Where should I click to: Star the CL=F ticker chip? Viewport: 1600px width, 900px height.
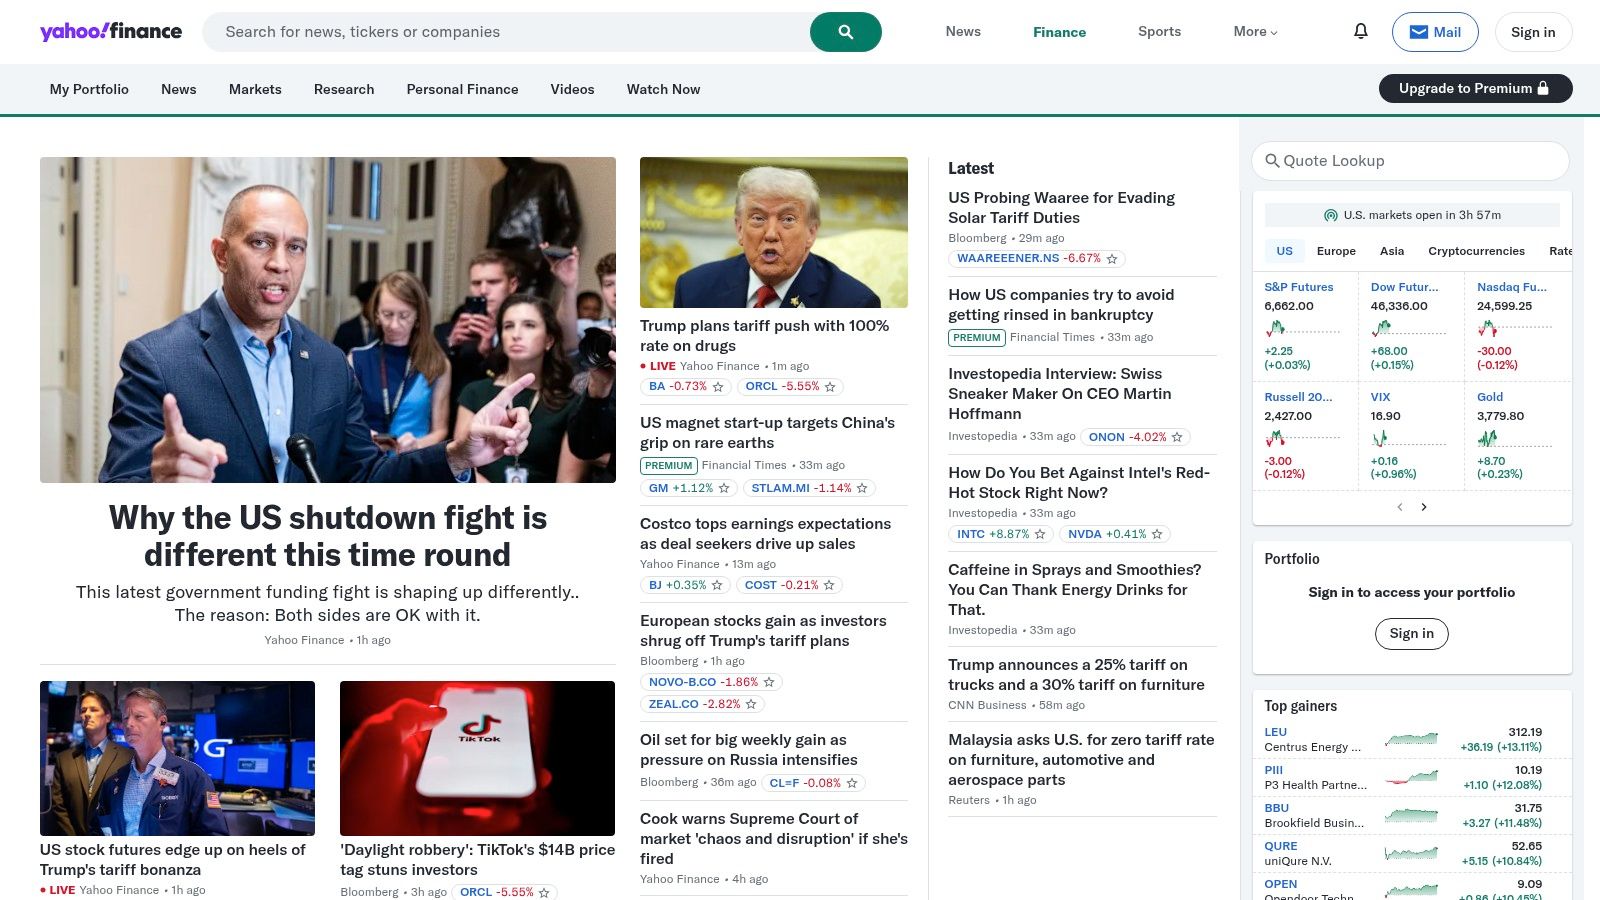tap(852, 784)
